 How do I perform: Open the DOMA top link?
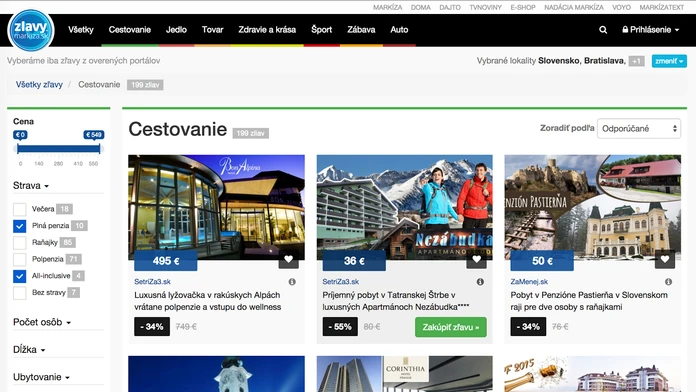tap(421, 8)
